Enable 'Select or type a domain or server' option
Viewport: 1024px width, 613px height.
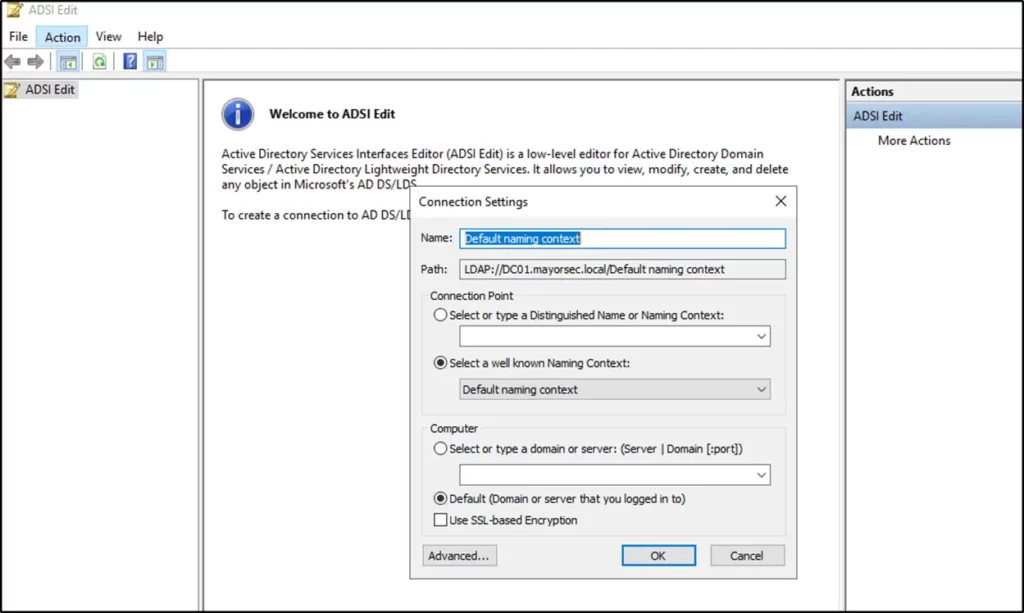click(441, 449)
